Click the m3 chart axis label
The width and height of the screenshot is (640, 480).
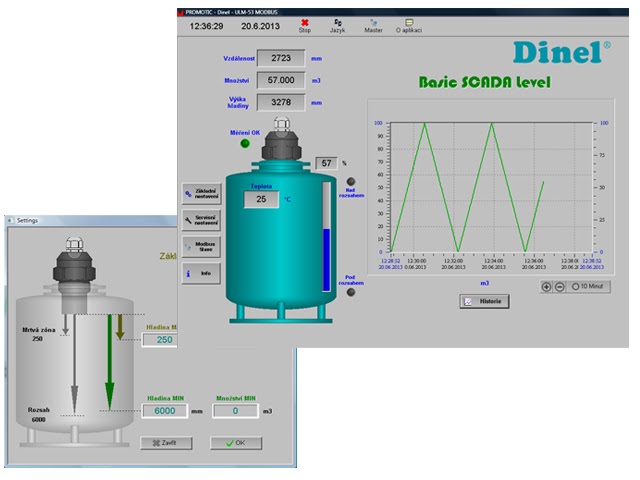pyautogui.click(x=484, y=283)
